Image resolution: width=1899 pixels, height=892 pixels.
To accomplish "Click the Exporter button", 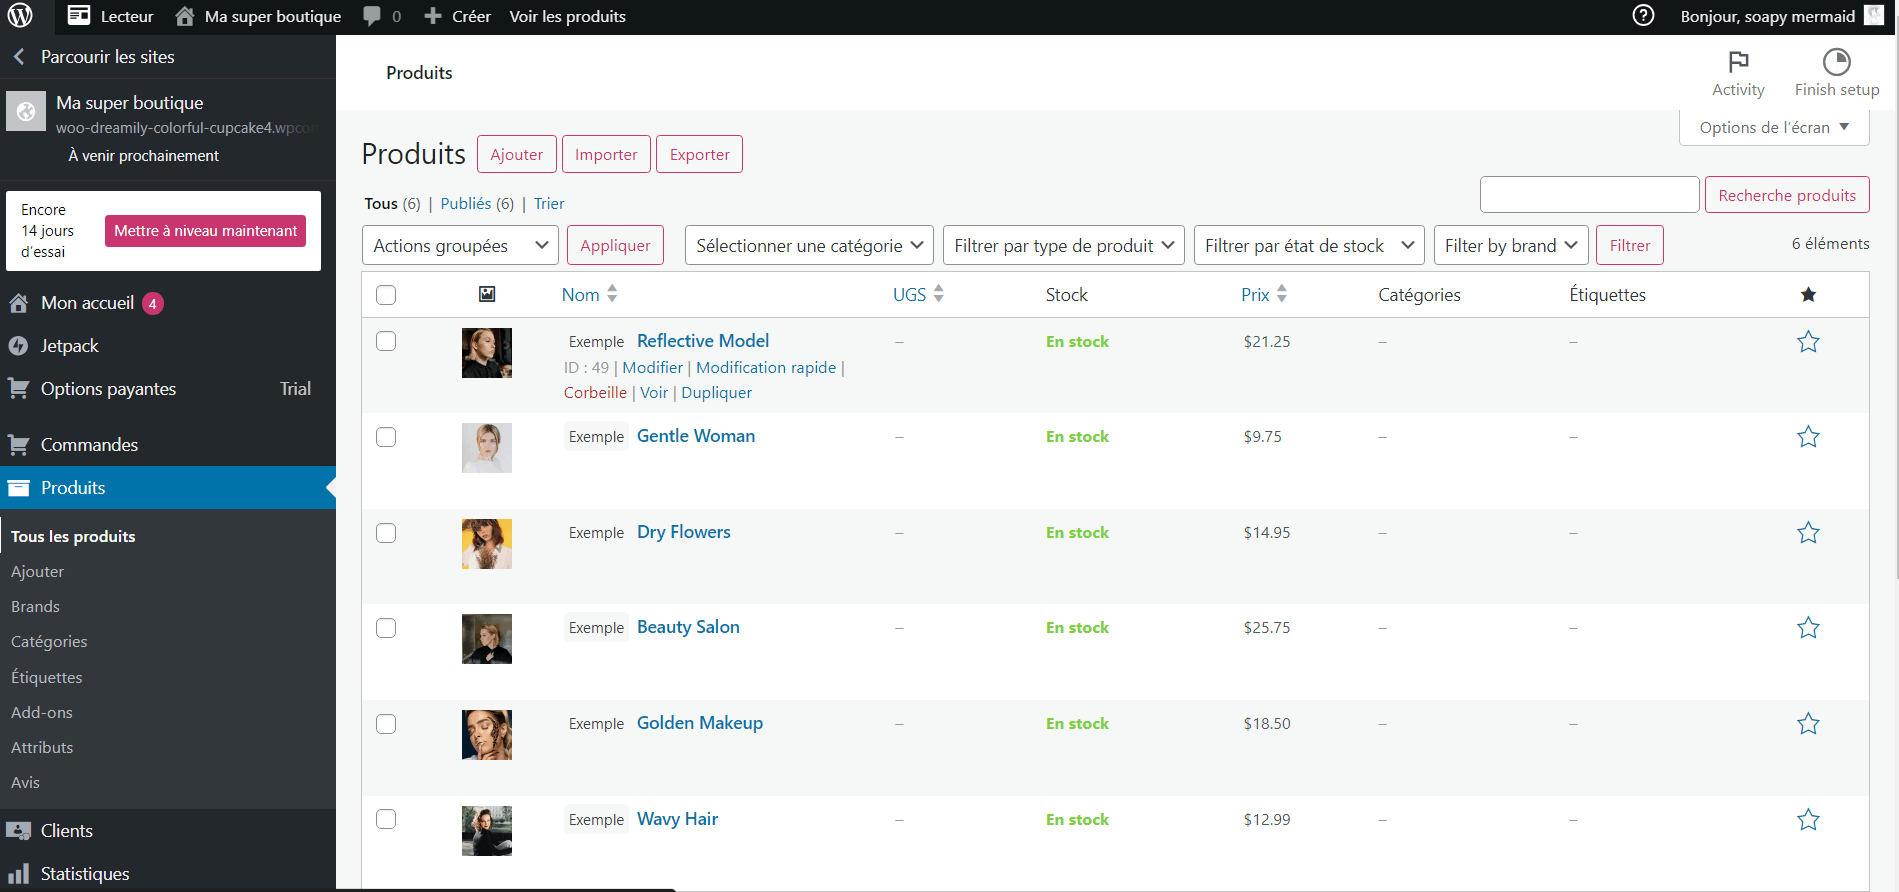I will point(700,154).
